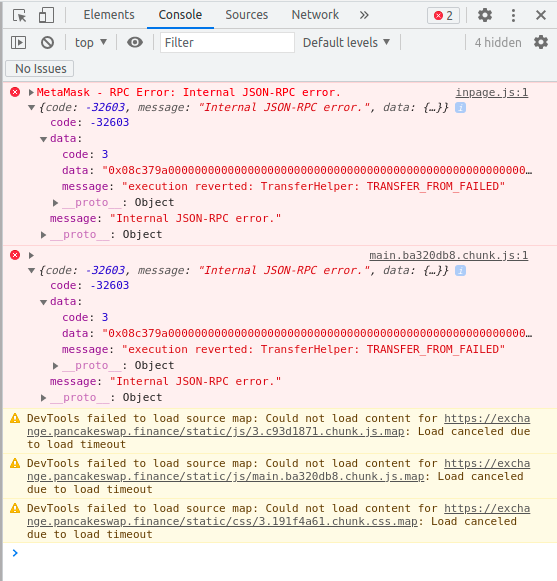The width and height of the screenshot is (557, 581).
Task: Show more tabs with the double chevron
Action: click(x=364, y=15)
